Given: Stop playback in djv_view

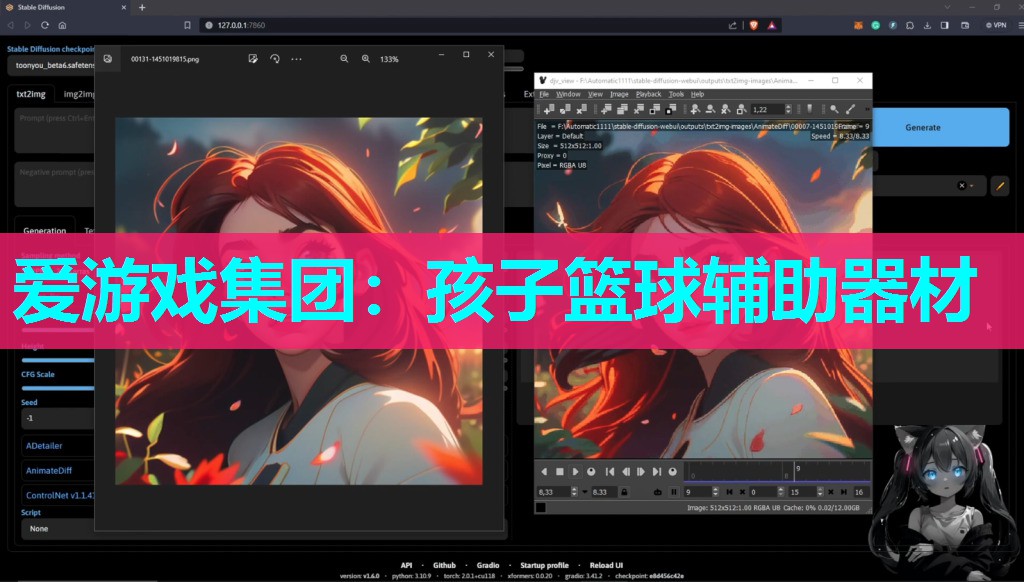Looking at the screenshot, I should (560, 472).
